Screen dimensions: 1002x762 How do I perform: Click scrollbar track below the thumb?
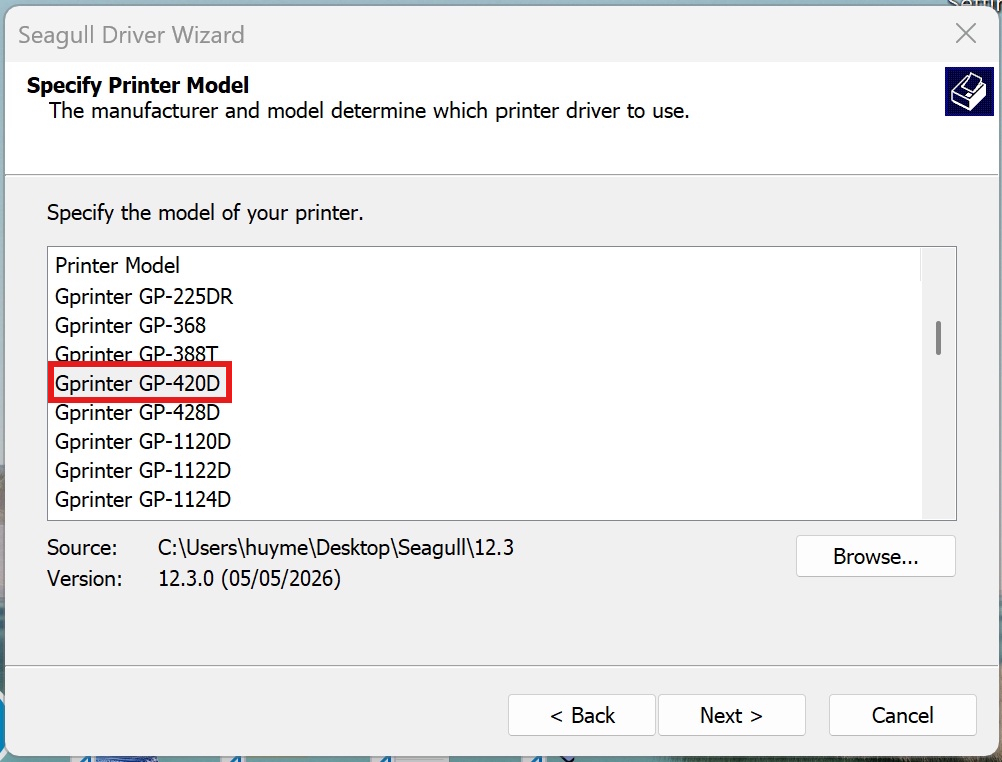tap(938, 437)
